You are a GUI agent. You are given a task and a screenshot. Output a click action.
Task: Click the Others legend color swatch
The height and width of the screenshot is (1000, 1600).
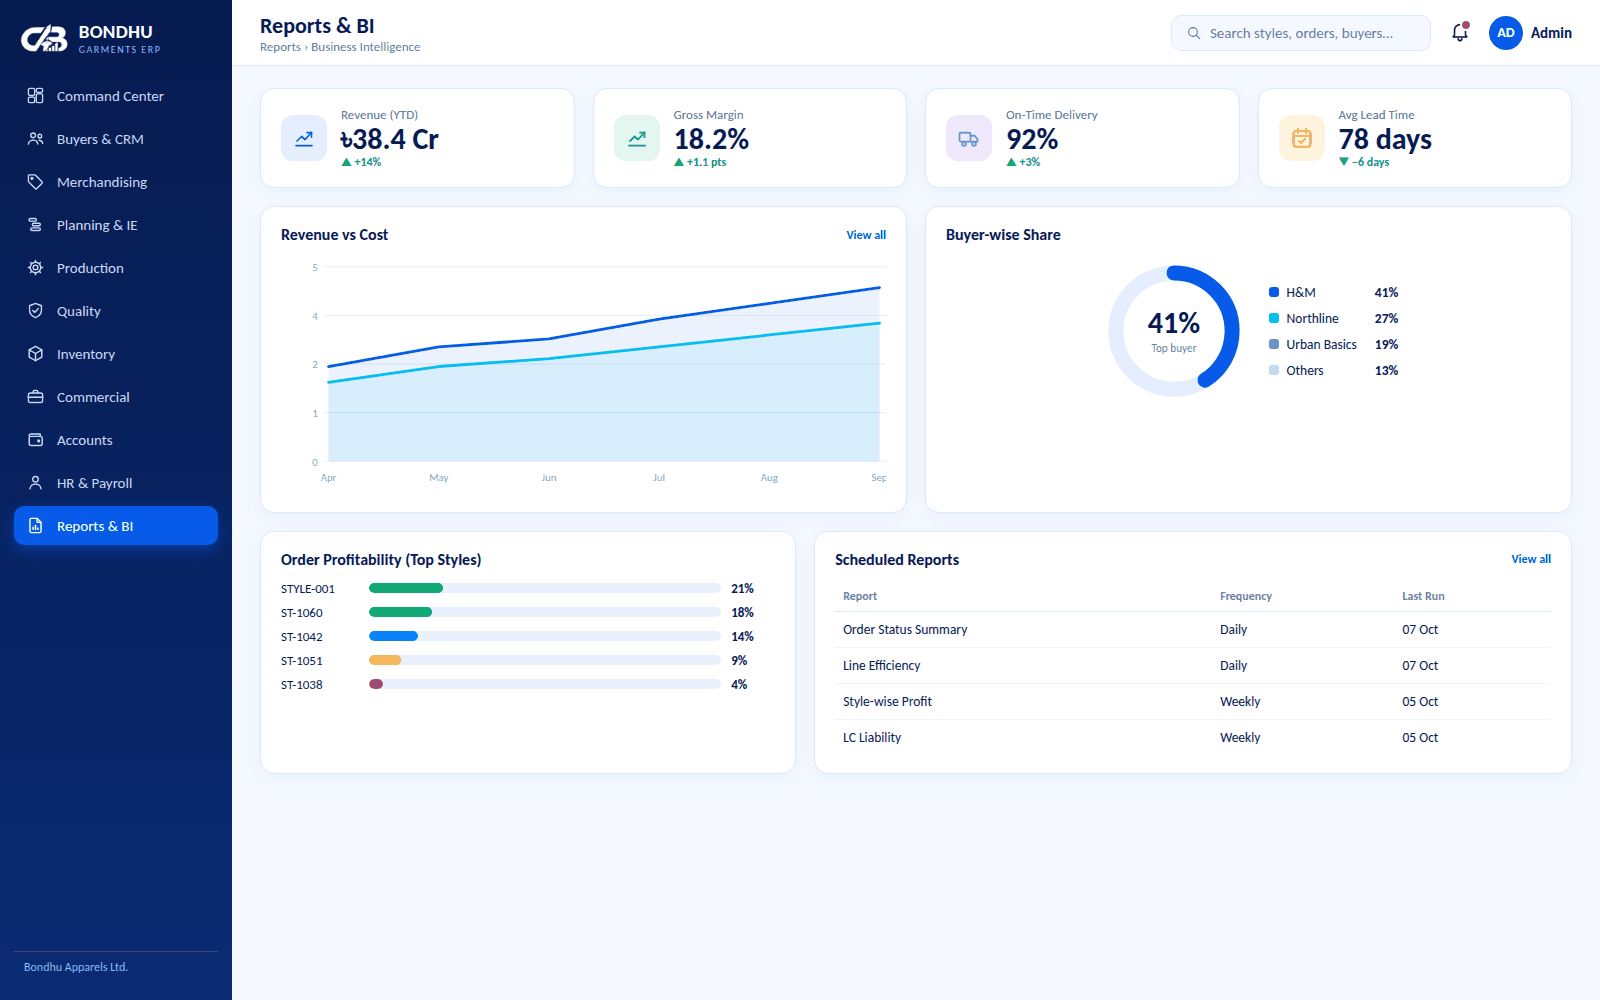click(1274, 370)
